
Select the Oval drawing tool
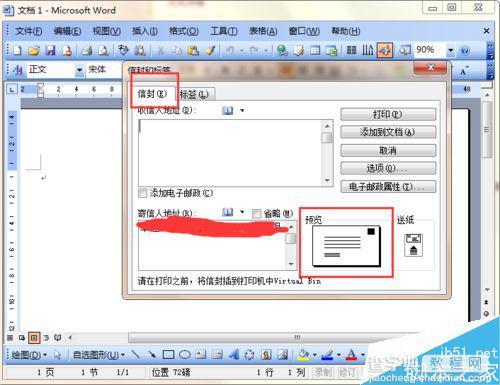(x=185, y=354)
